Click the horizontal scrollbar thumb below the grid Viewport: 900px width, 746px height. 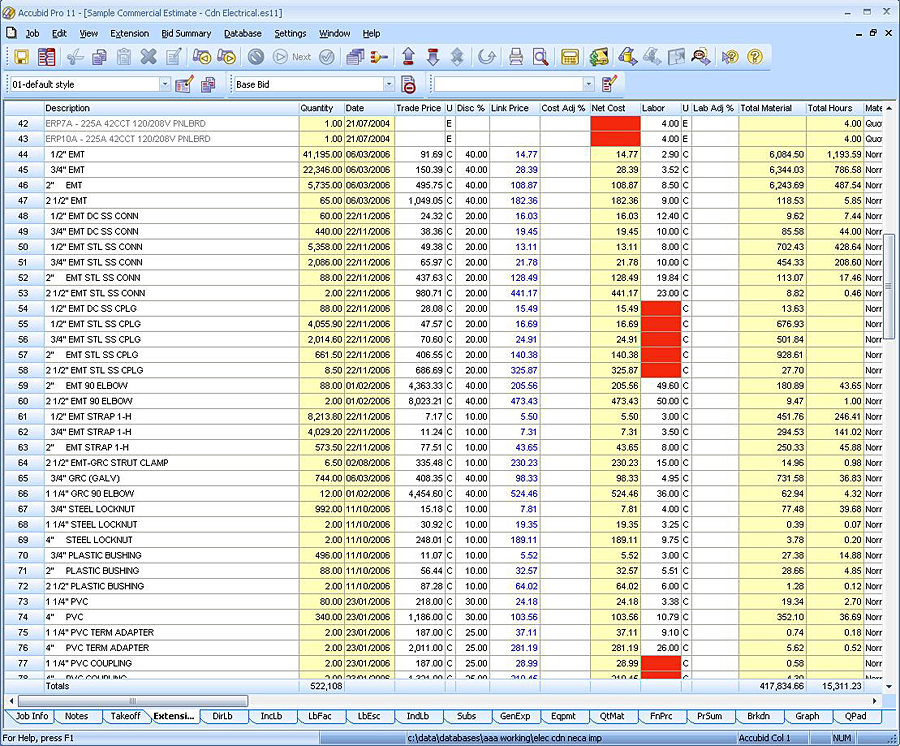coord(135,701)
